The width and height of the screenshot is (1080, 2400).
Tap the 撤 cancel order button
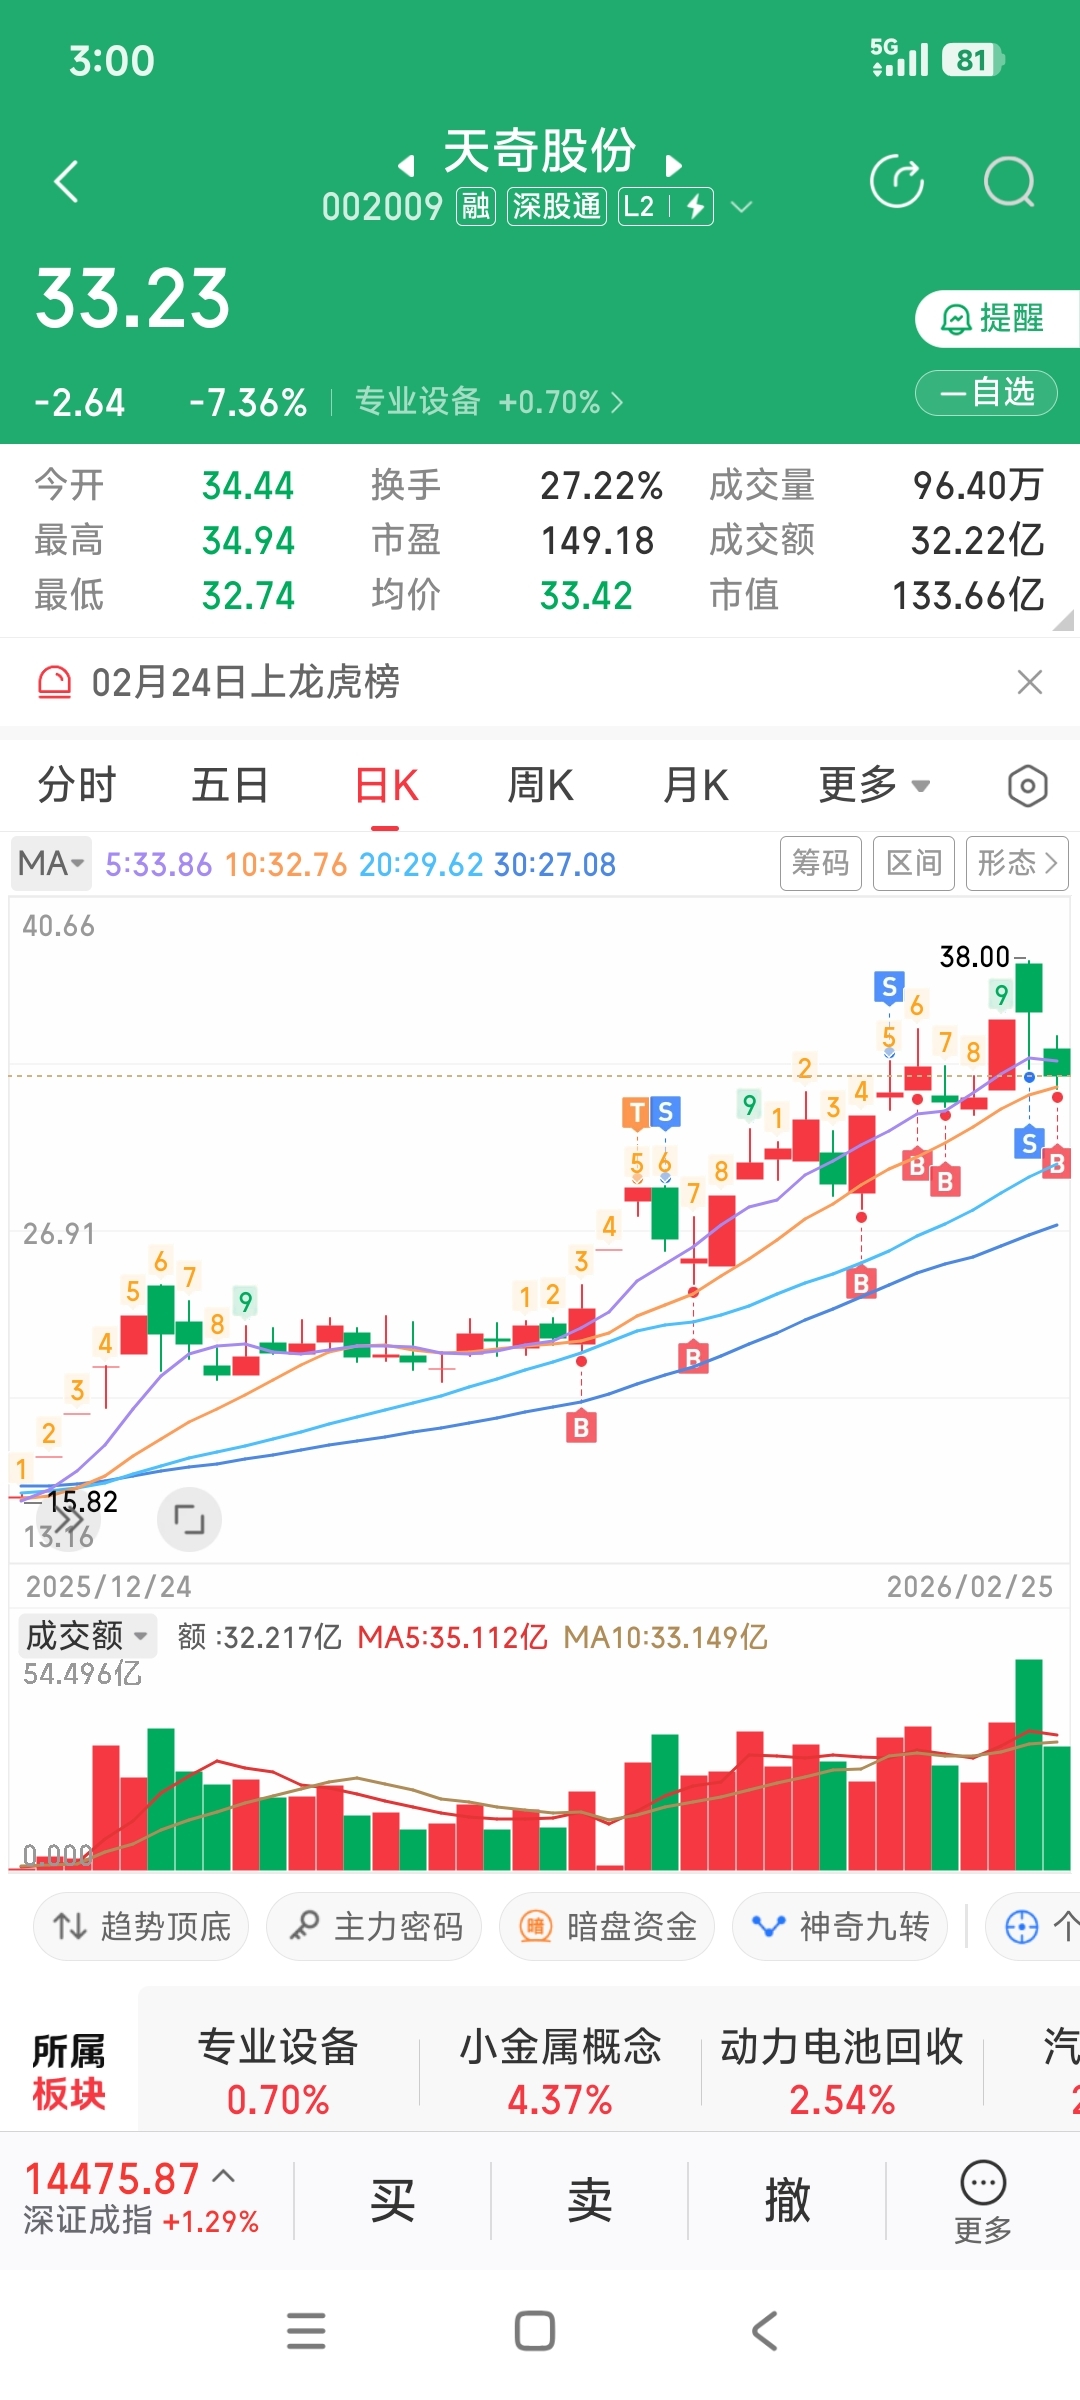pyautogui.click(x=786, y=2200)
